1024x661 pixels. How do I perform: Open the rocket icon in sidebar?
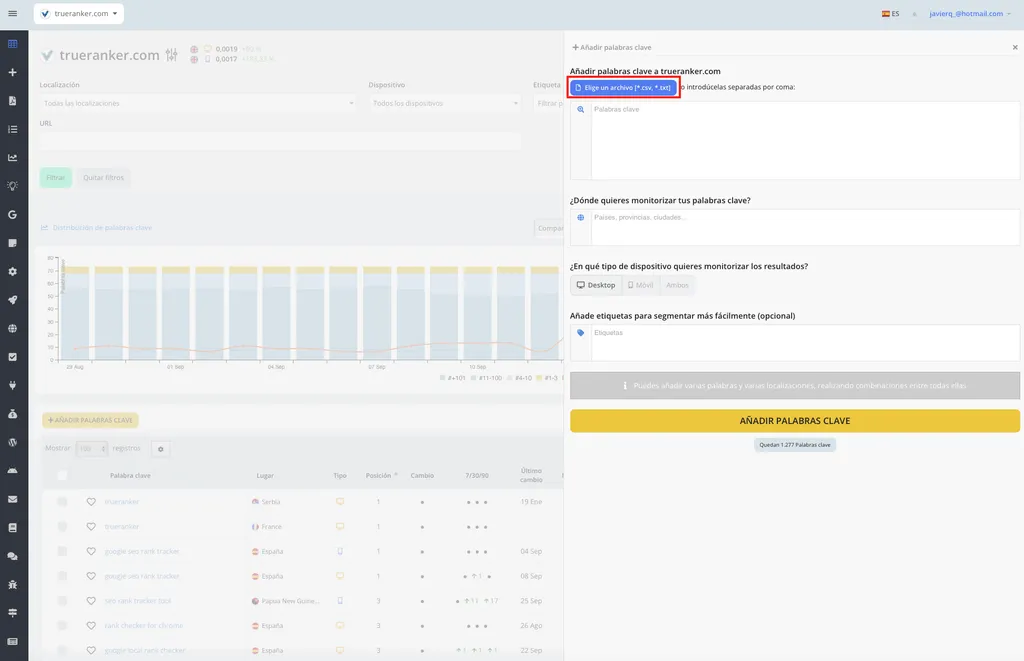pyautogui.click(x=12, y=300)
